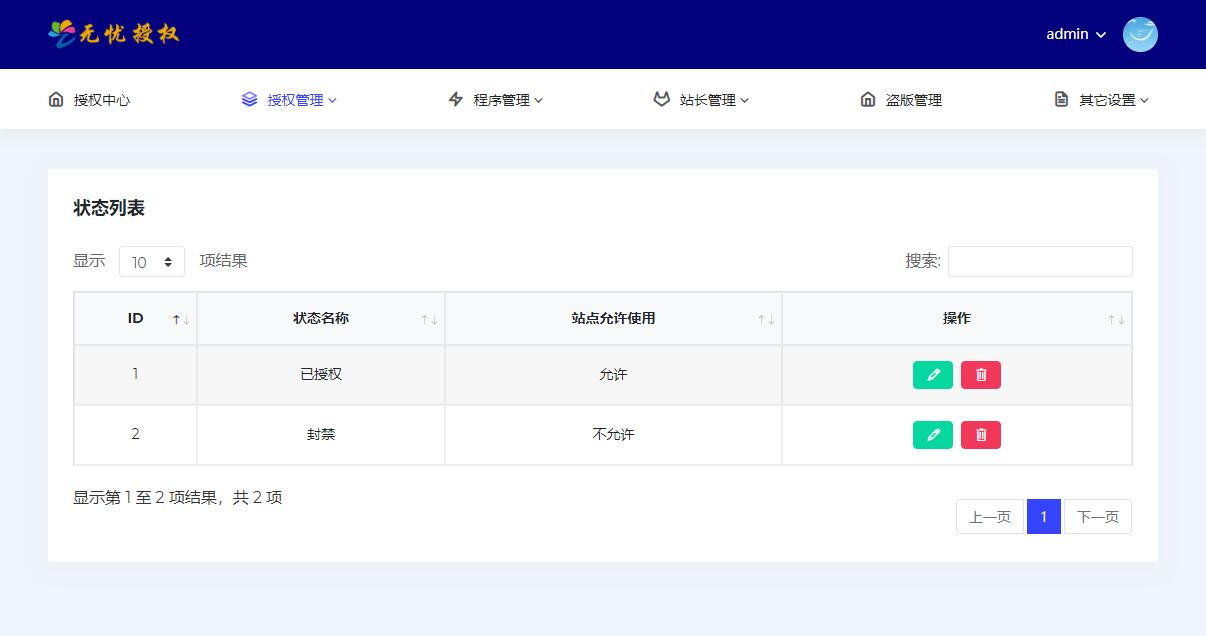The height and width of the screenshot is (636, 1206).
Task: Open the 授权管理 dropdown menu
Action: click(298, 99)
